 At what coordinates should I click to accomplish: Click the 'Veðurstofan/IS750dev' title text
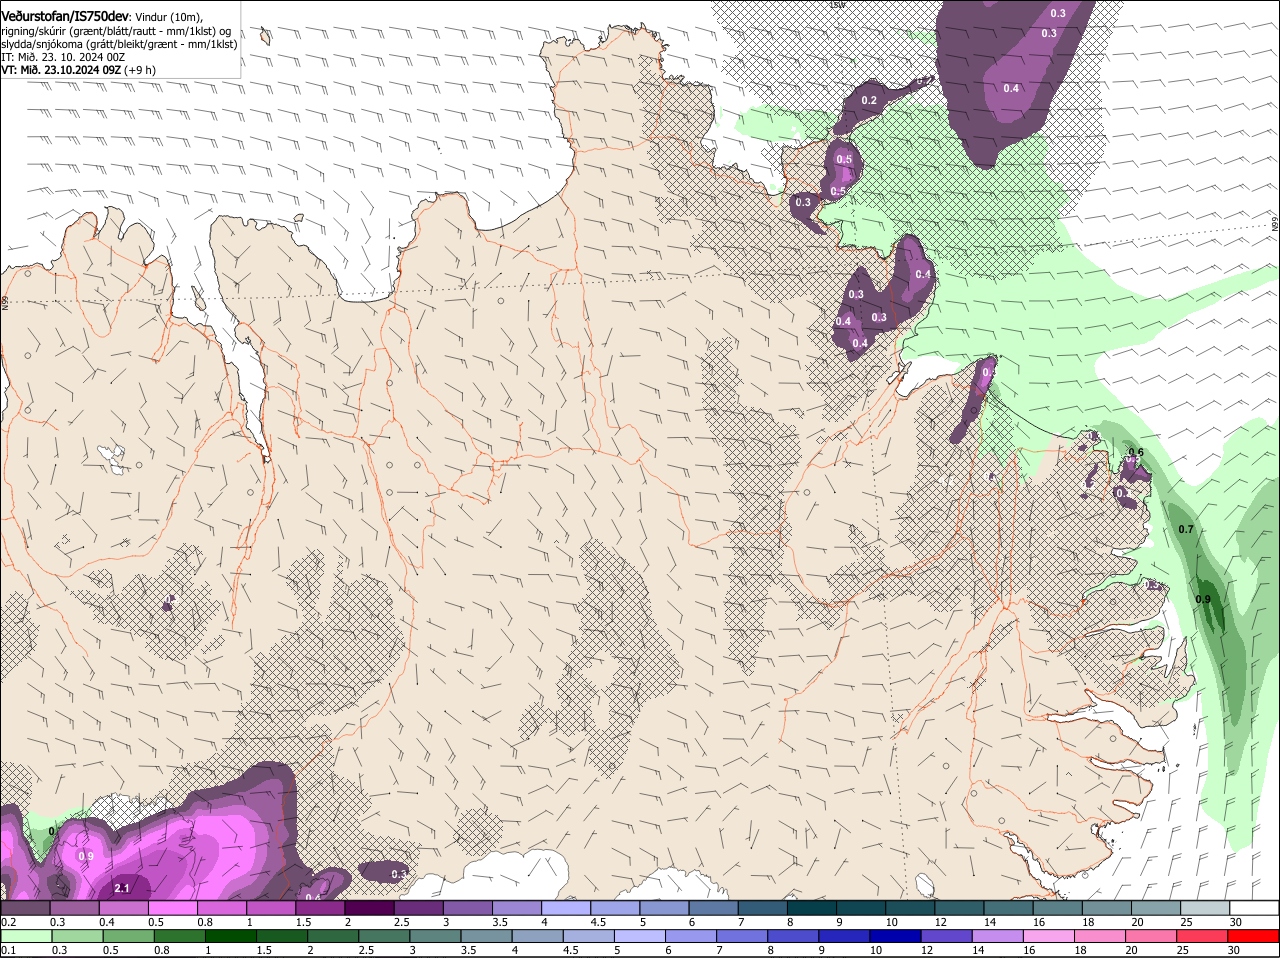point(65,15)
